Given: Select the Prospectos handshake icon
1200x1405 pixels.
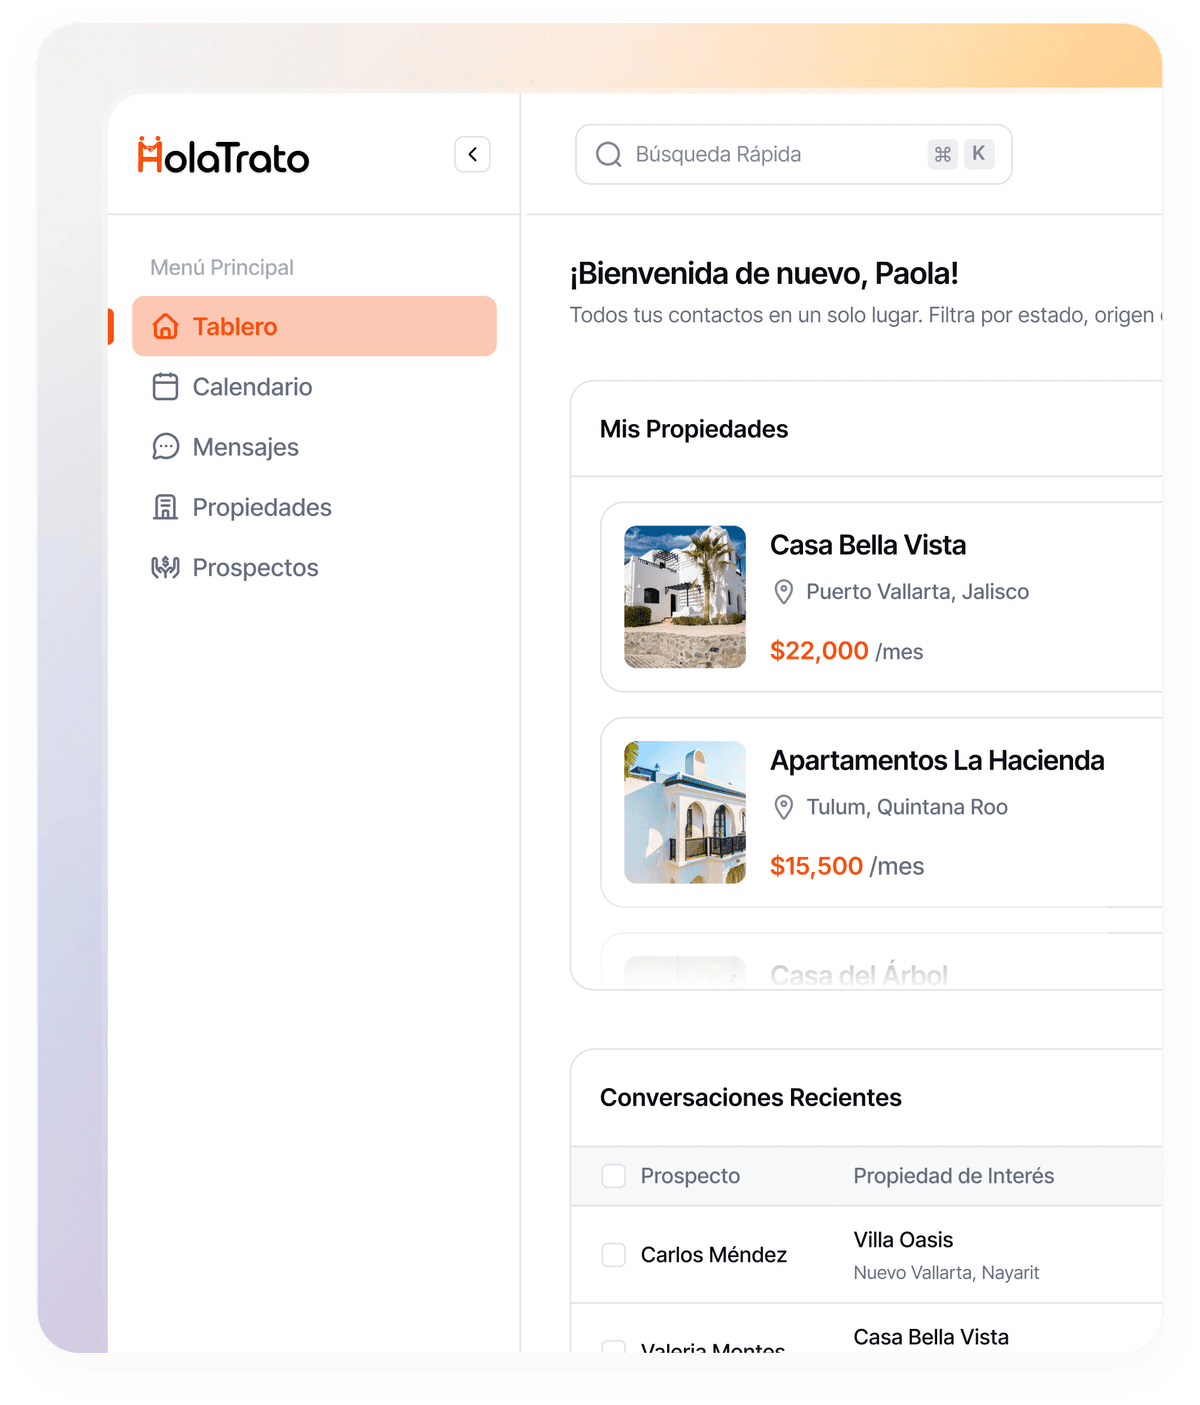Looking at the screenshot, I should [x=165, y=567].
